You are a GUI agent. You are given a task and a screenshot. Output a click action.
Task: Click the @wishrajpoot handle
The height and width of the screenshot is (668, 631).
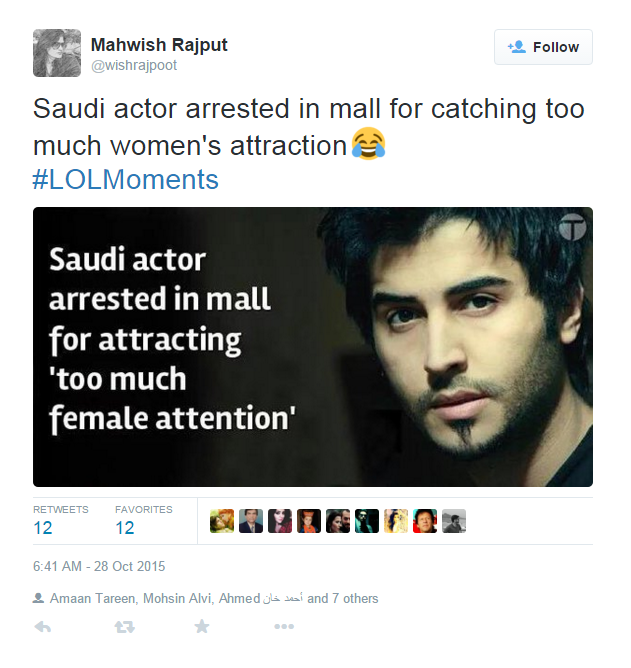coord(134,65)
